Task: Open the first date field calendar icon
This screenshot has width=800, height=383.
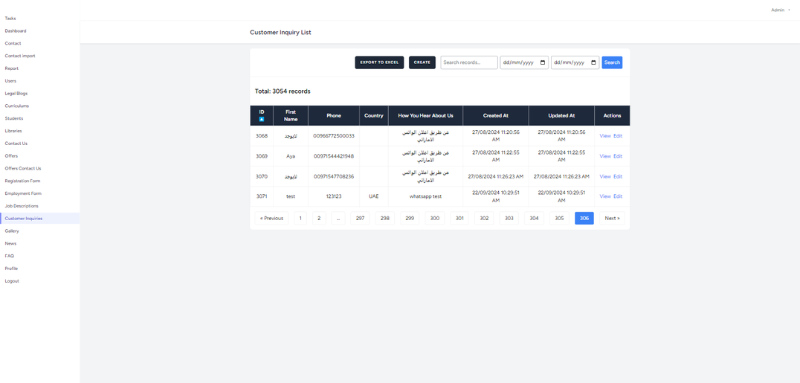Action: (542, 63)
